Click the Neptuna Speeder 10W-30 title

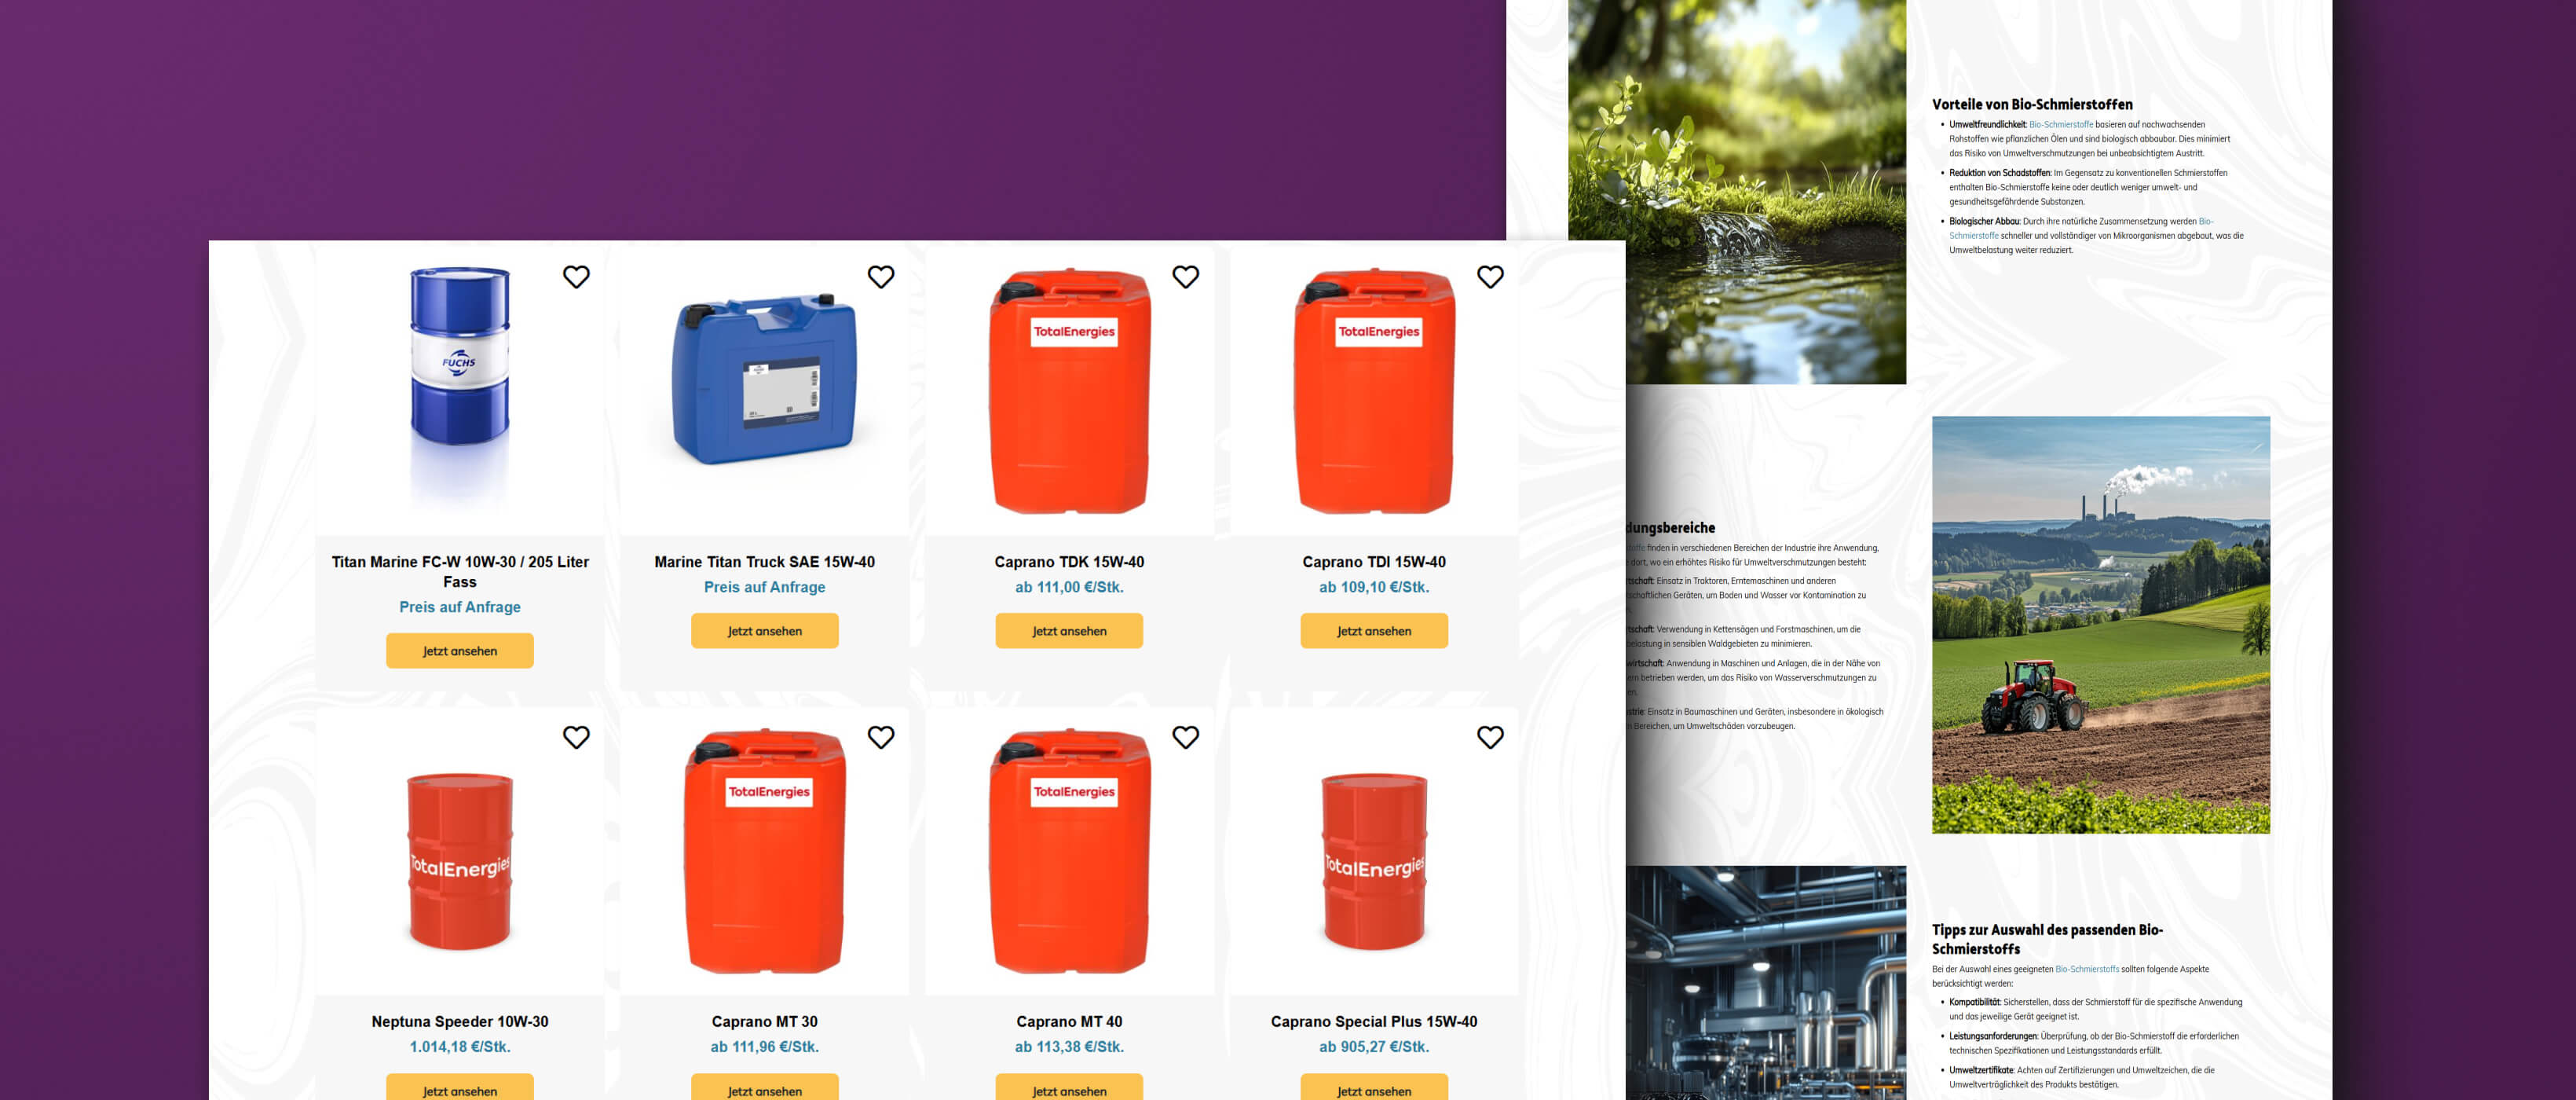pyautogui.click(x=460, y=1021)
